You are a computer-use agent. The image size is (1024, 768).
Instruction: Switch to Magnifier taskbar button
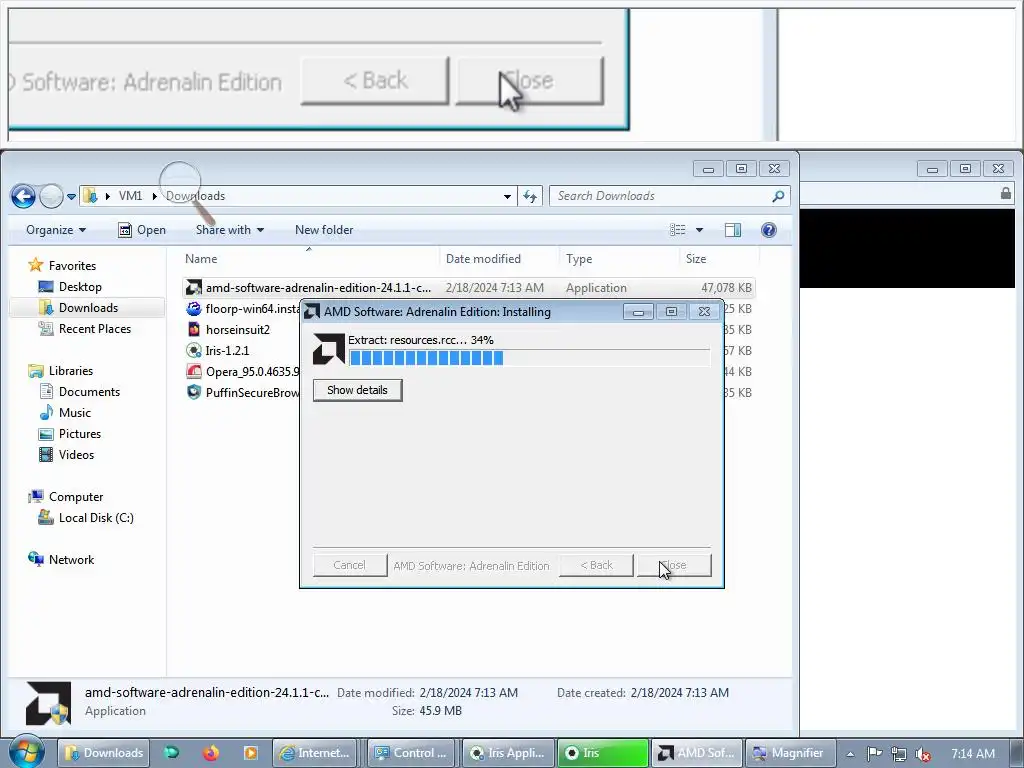(792, 753)
